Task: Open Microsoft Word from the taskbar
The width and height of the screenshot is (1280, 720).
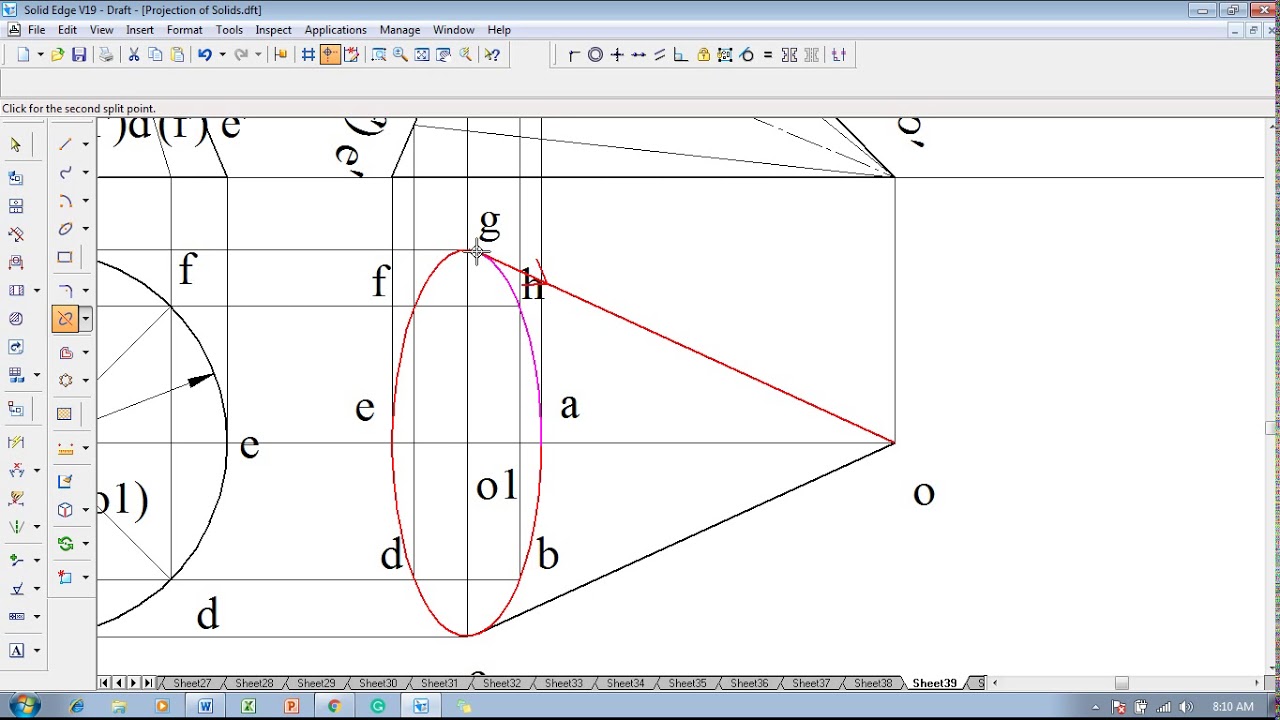Action: click(205, 706)
